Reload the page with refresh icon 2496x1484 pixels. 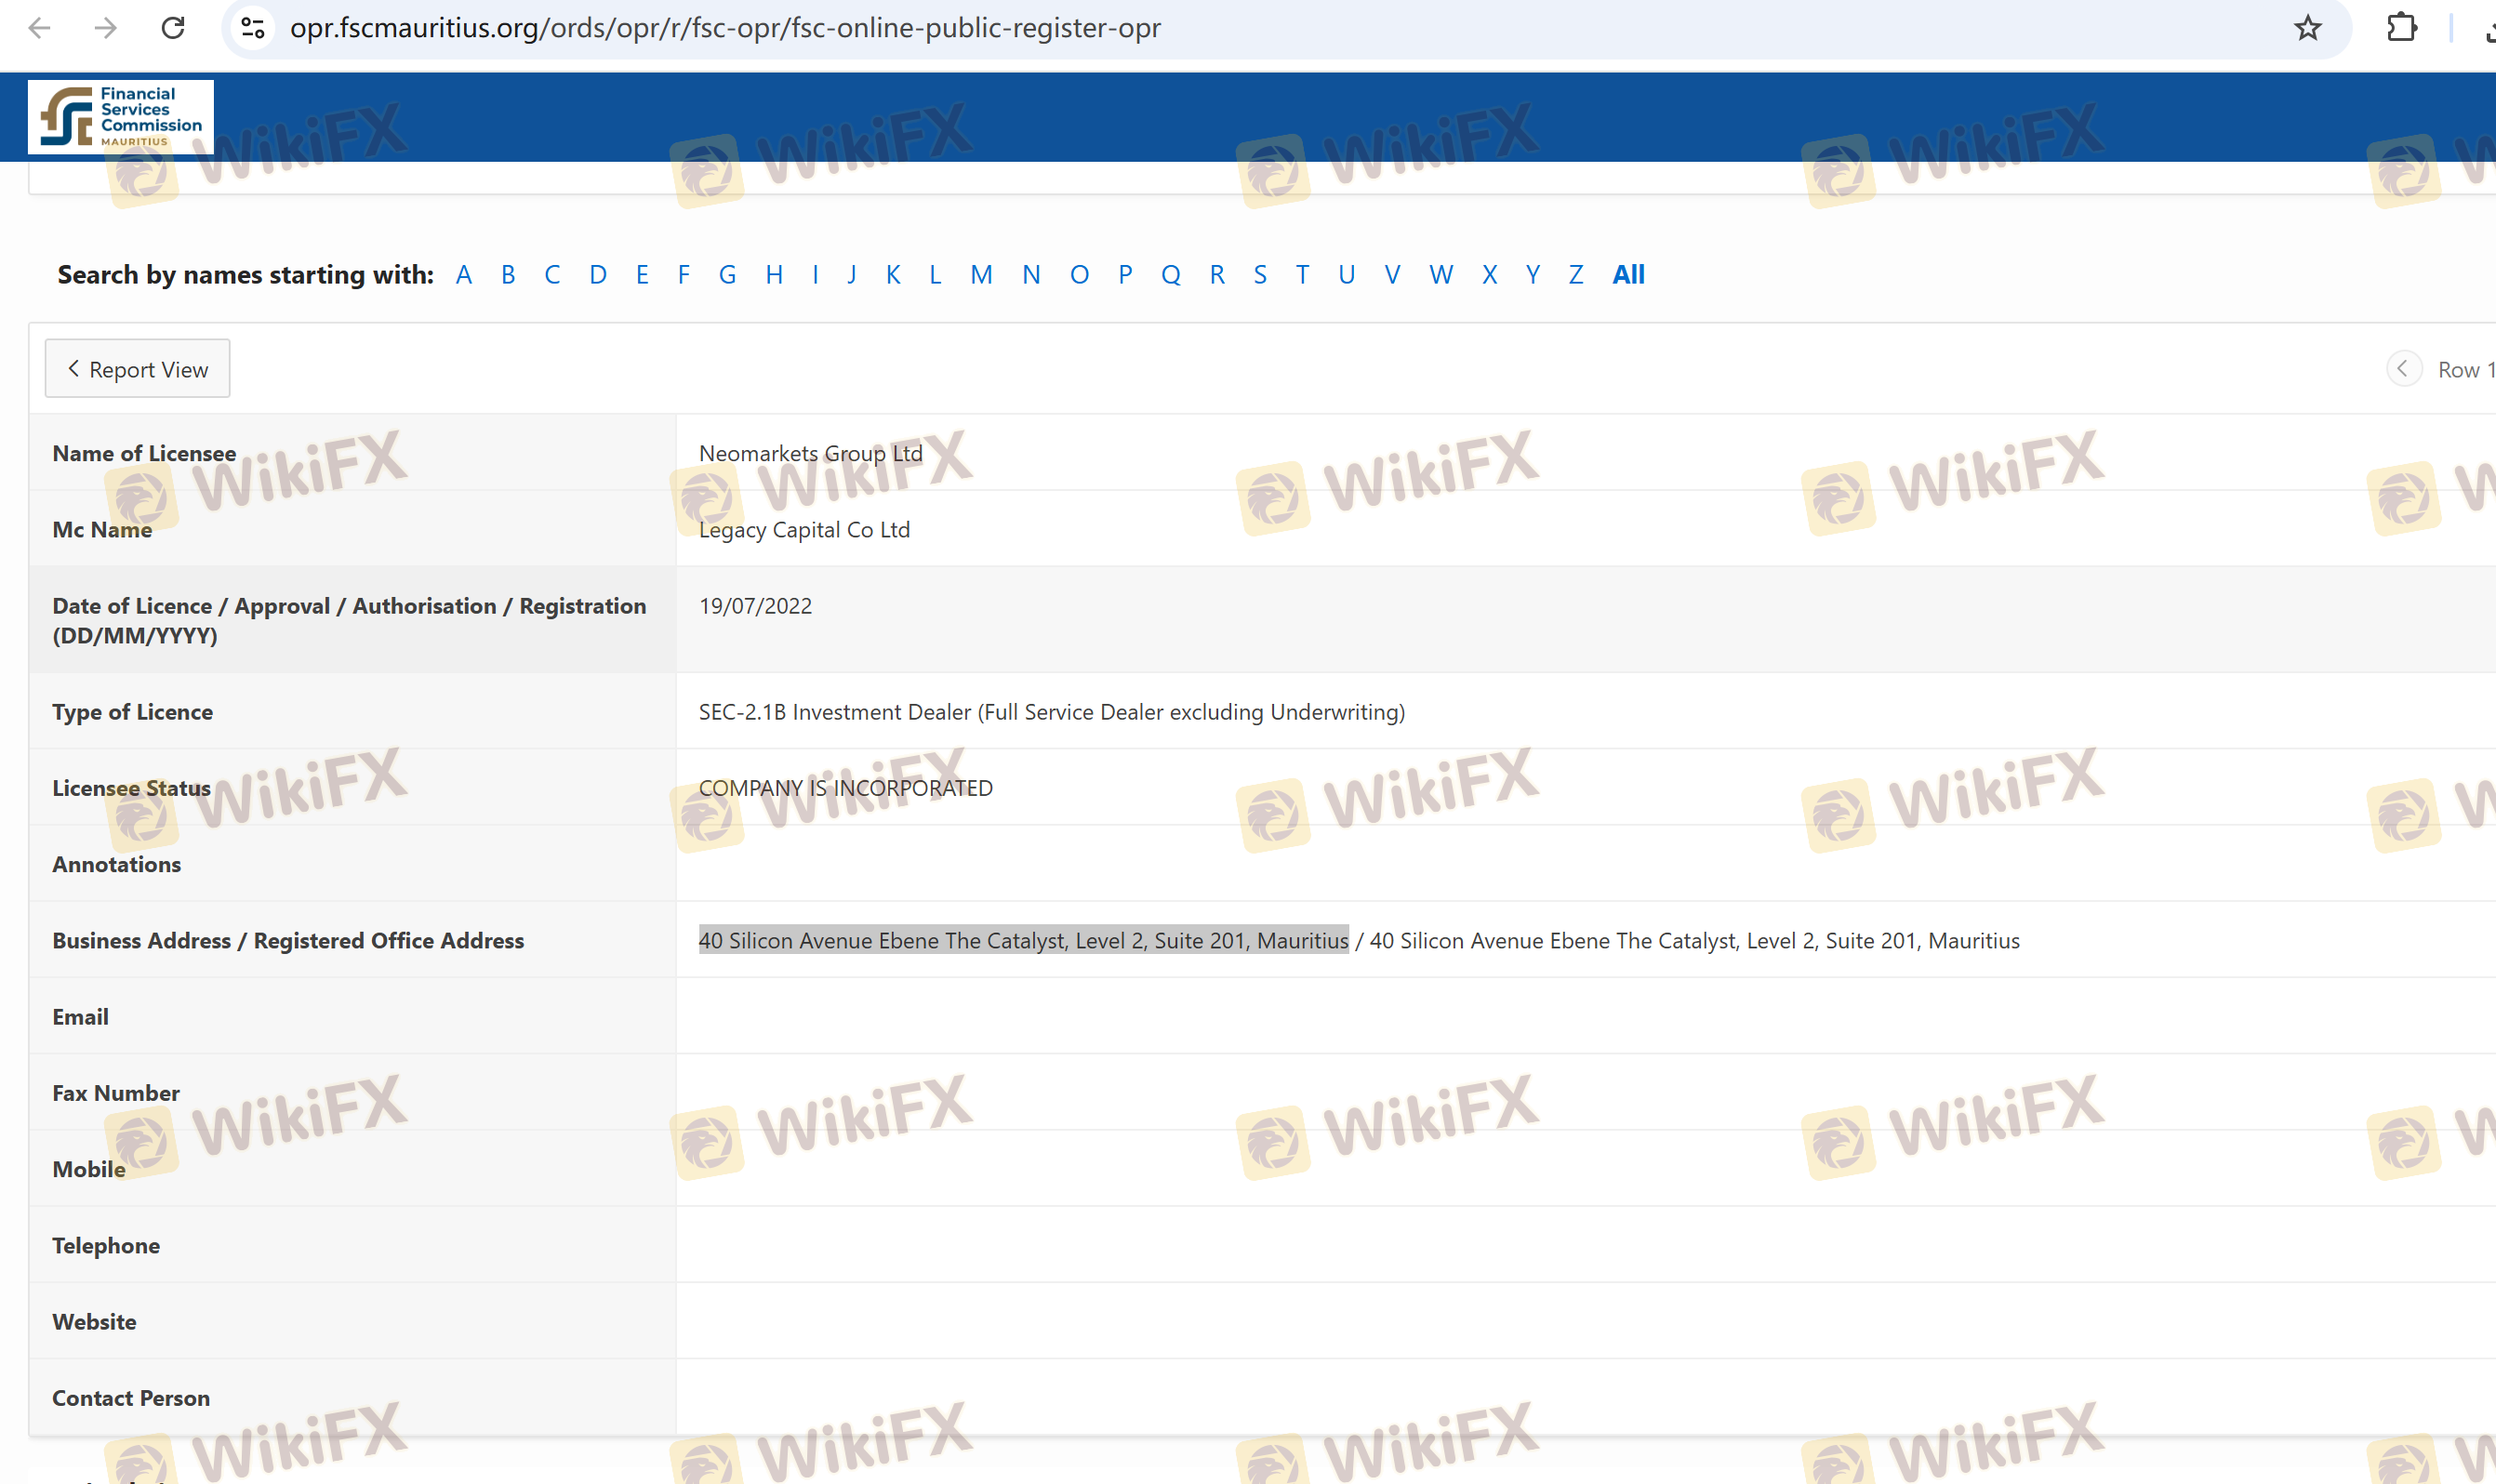click(x=173, y=28)
